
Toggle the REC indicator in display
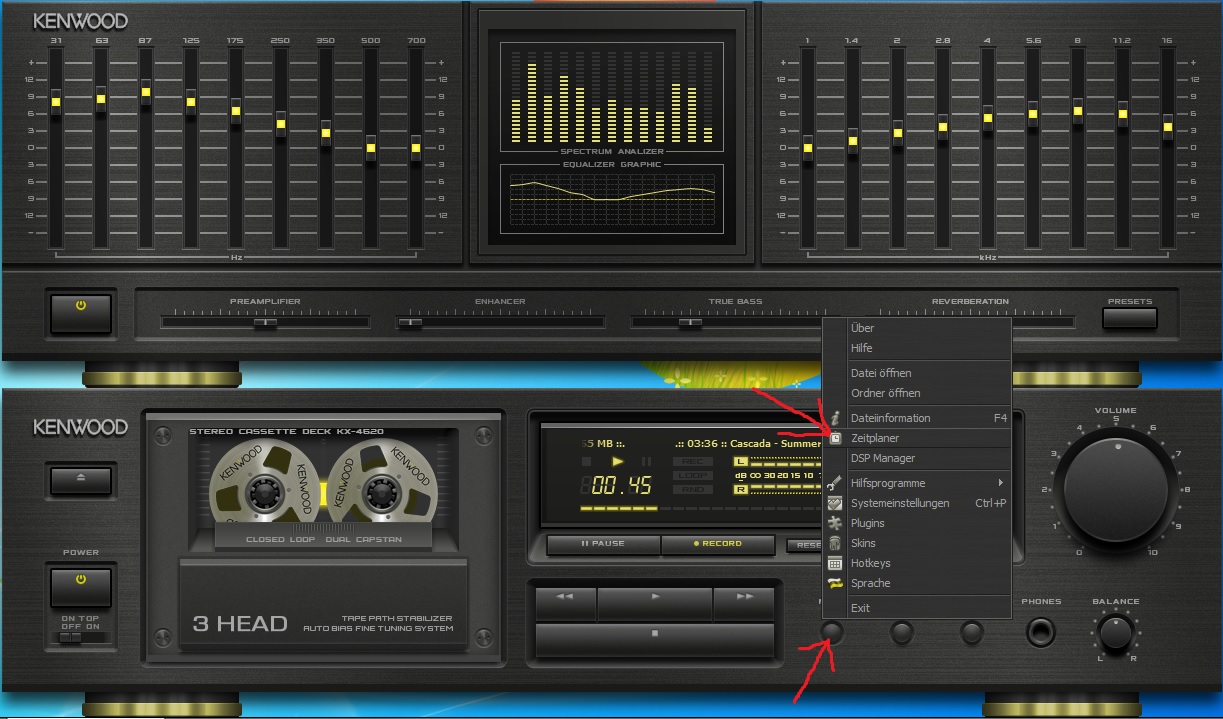pos(691,461)
